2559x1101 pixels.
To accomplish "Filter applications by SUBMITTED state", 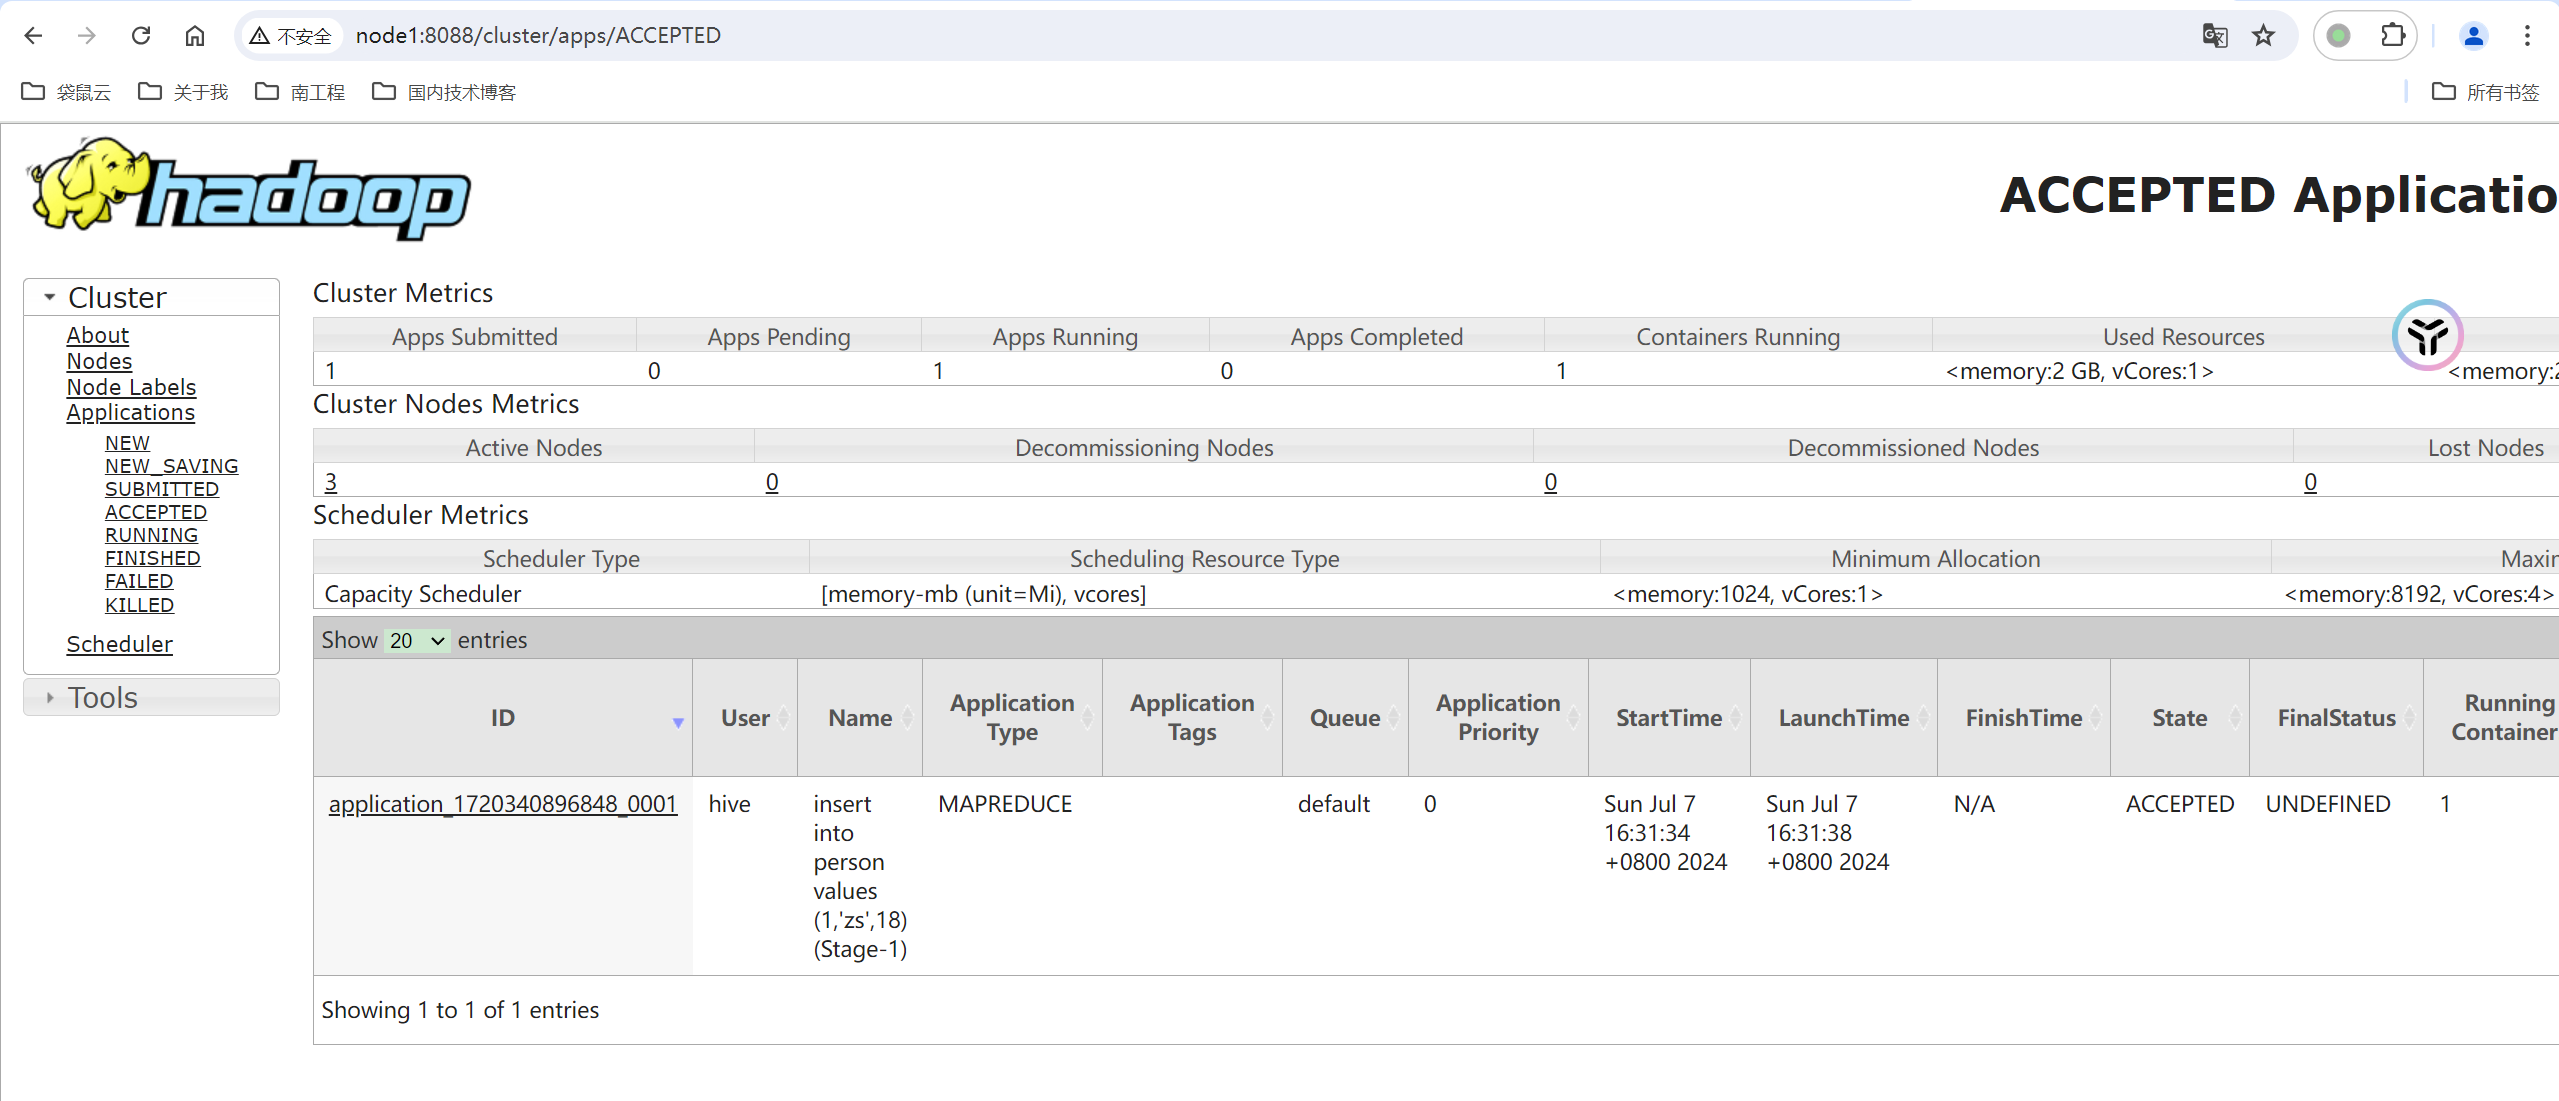I will point(162,489).
